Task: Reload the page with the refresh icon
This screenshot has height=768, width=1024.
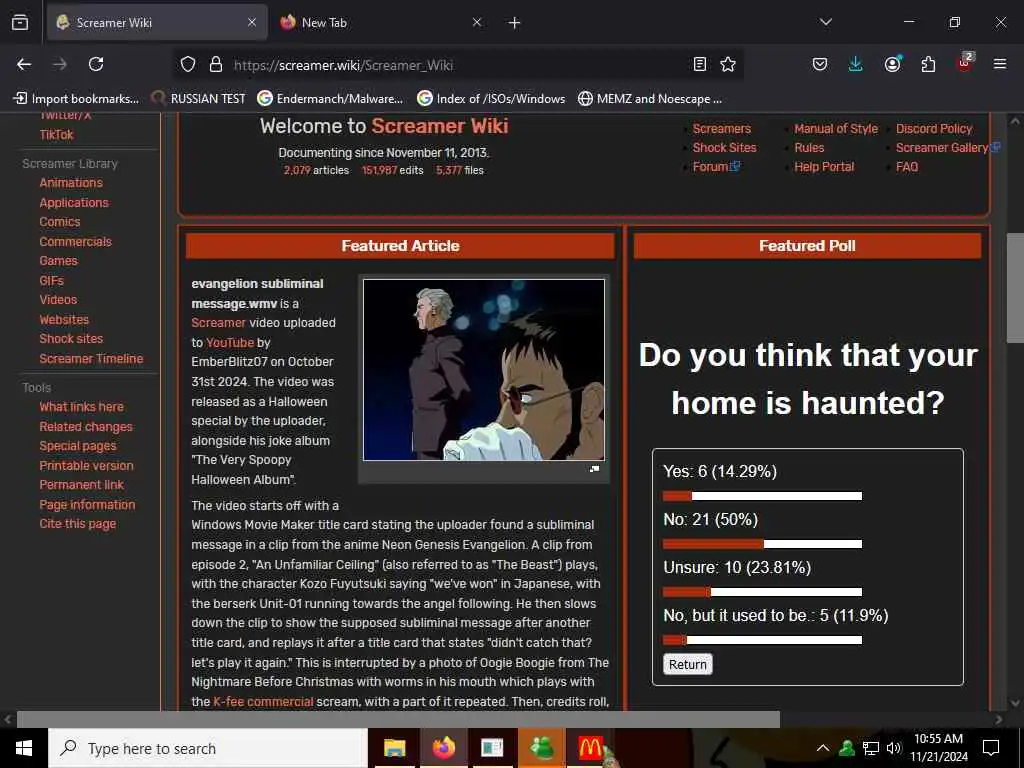Action: click(x=96, y=64)
